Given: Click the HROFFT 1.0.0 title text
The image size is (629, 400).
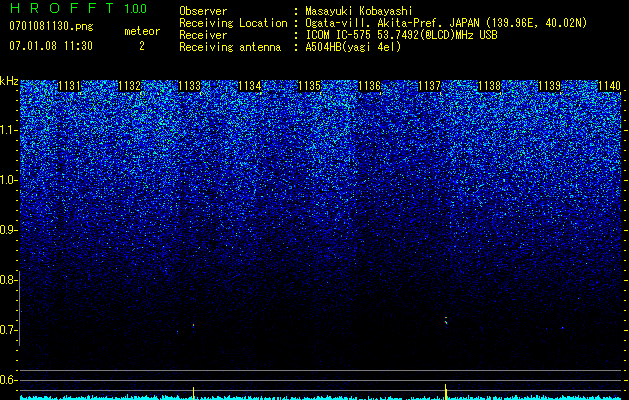Looking at the screenshot, I should pyautogui.click(x=78, y=8).
